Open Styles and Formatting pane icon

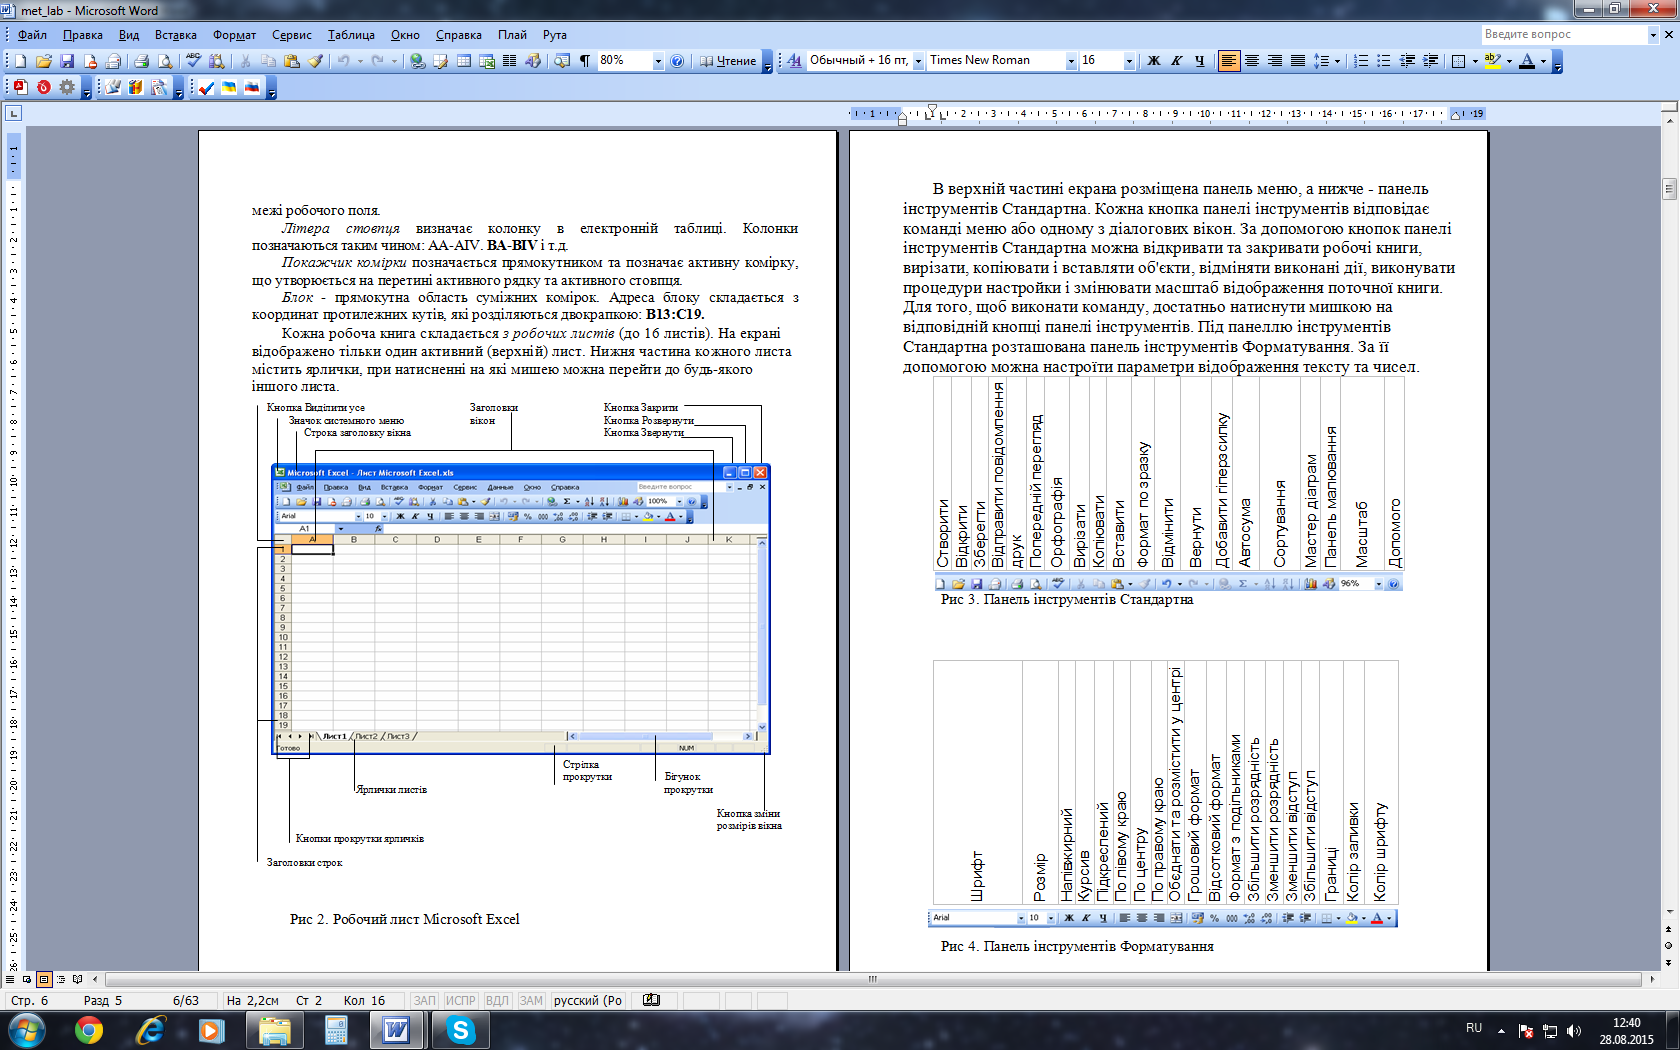(x=794, y=61)
